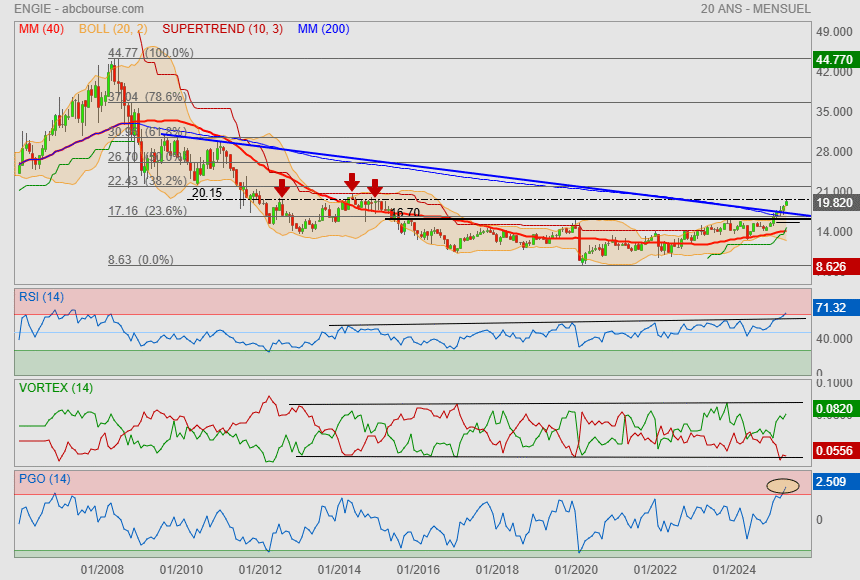Image resolution: width=860 pixels, height=580 pixels.
Task: Click the 17.16 (23.6%) Fibonacci level label
Action: point(147,211)
